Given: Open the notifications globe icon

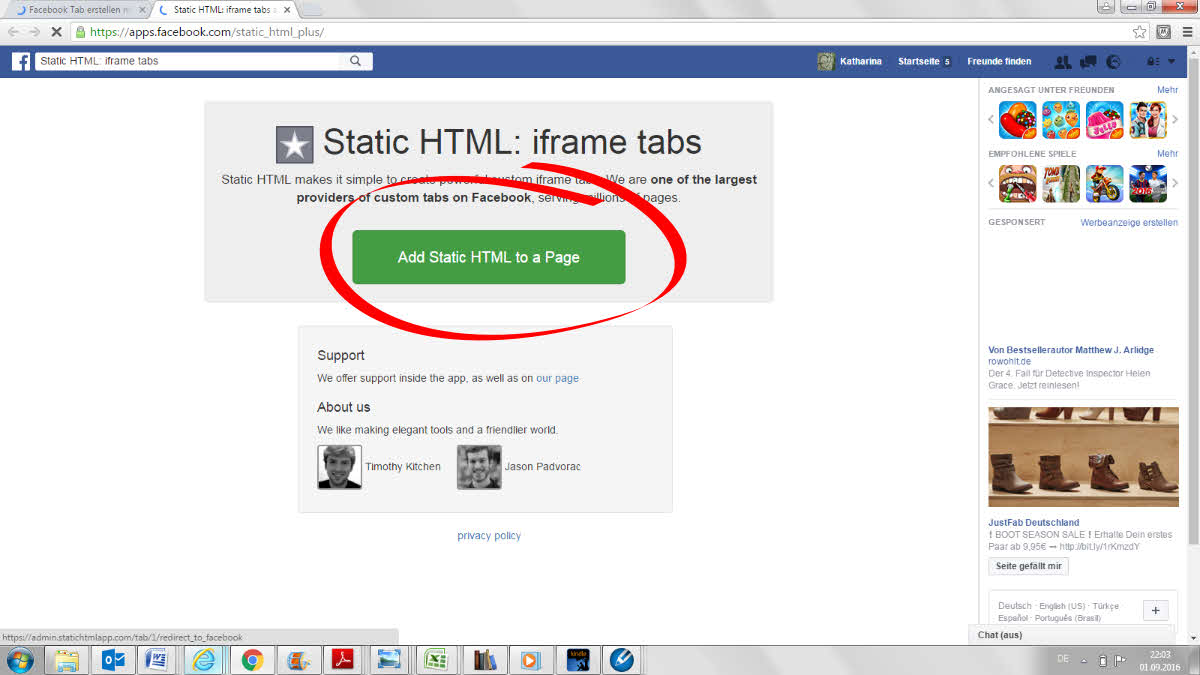Looking at the screenshot, I should point(1113,62).
